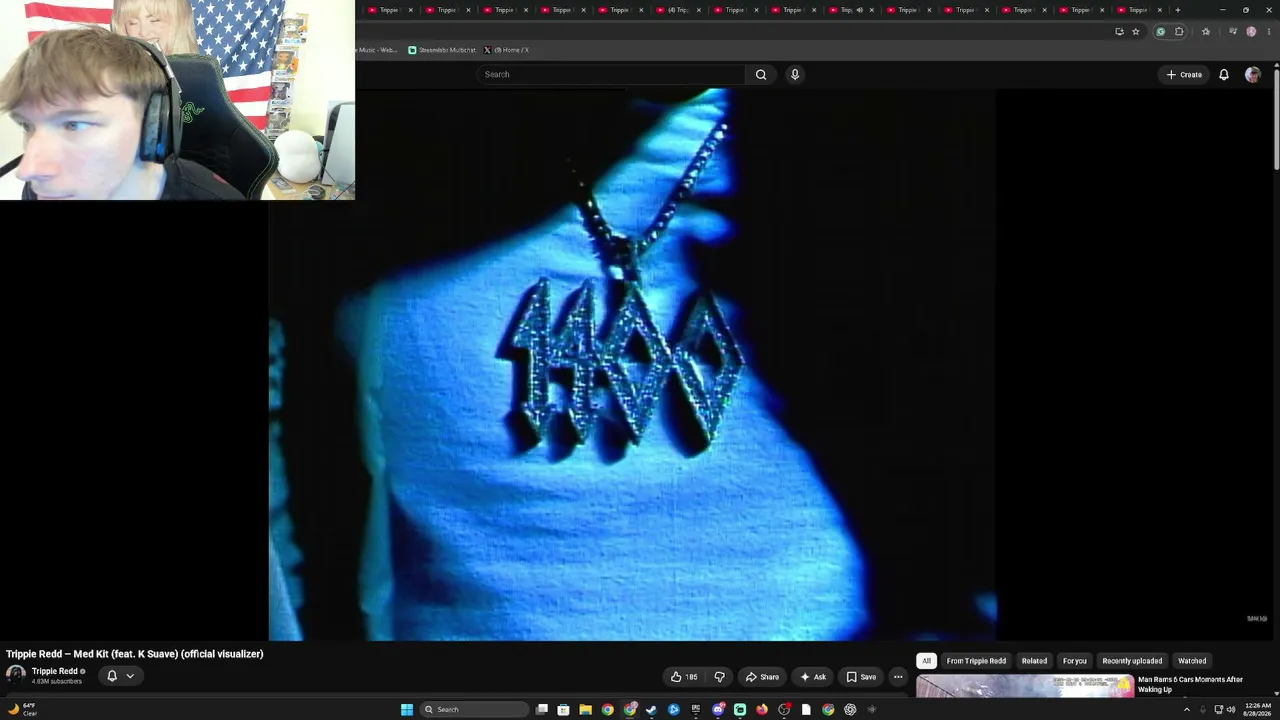Open the clock and date flyout
Image resolution: width=1280 pixels, height=720 pixels.
pos(1258,710)
